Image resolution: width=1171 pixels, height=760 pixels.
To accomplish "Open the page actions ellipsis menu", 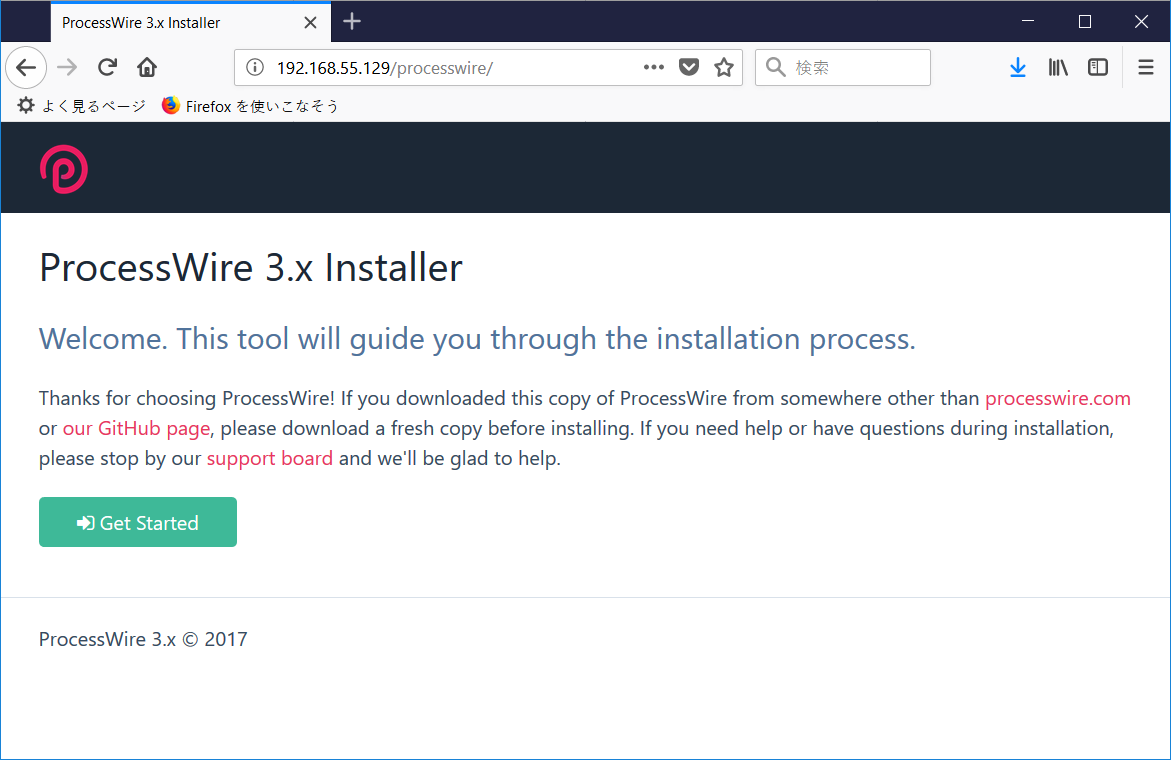I will click(x=653, y=67).
